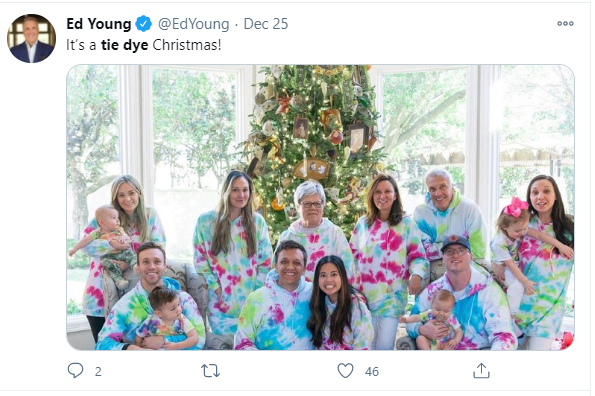
Task: Click the pink hair bow in photo
Action: [x=515, y=207]
